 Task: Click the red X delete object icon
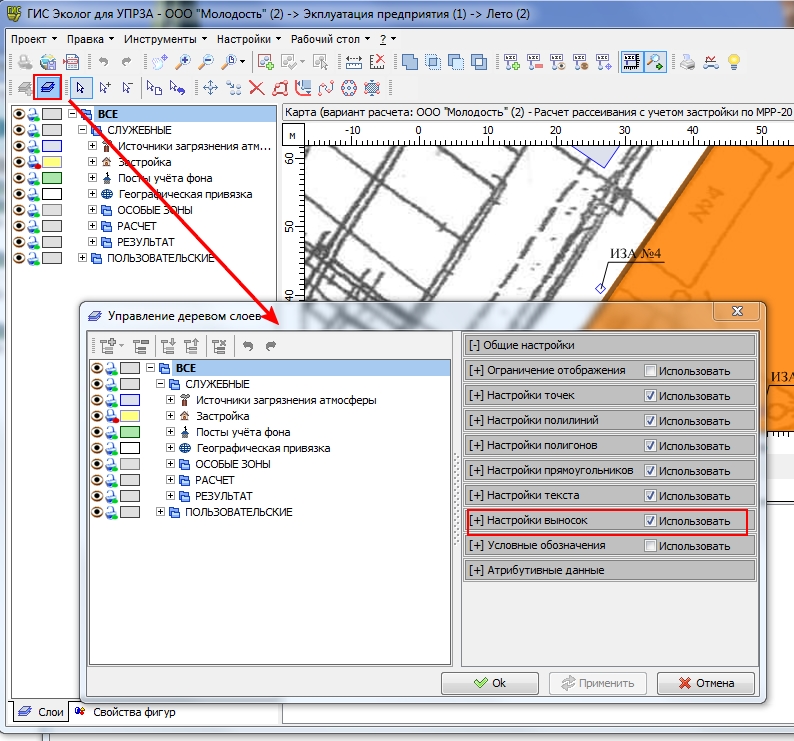257,88
